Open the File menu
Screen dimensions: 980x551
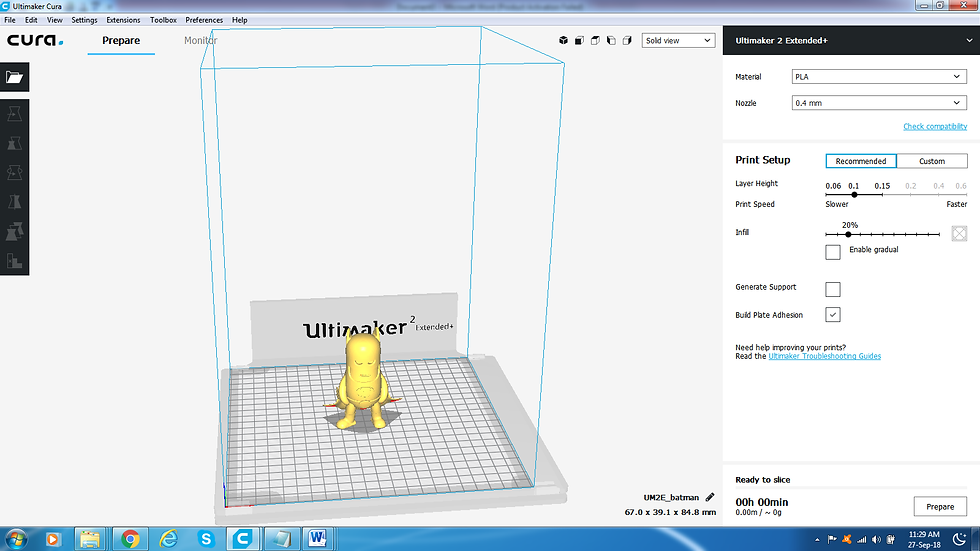[10, 20]
